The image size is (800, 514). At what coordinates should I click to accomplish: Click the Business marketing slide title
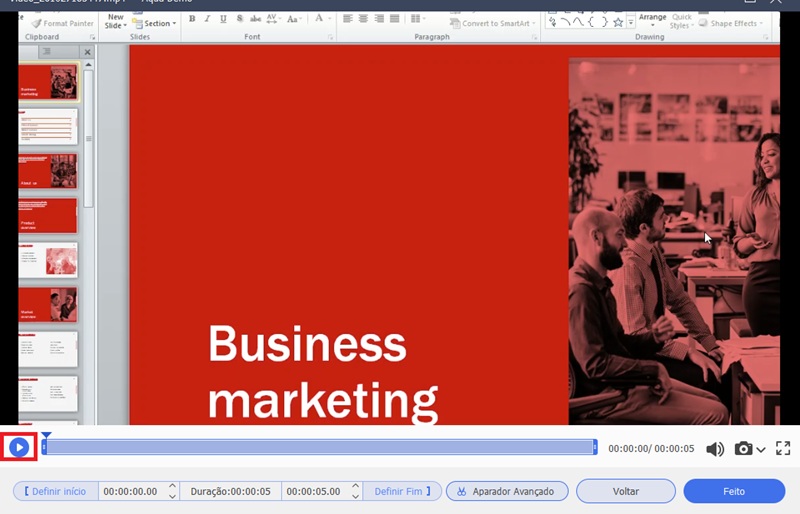pyautogui.click(x=322, y=372)
